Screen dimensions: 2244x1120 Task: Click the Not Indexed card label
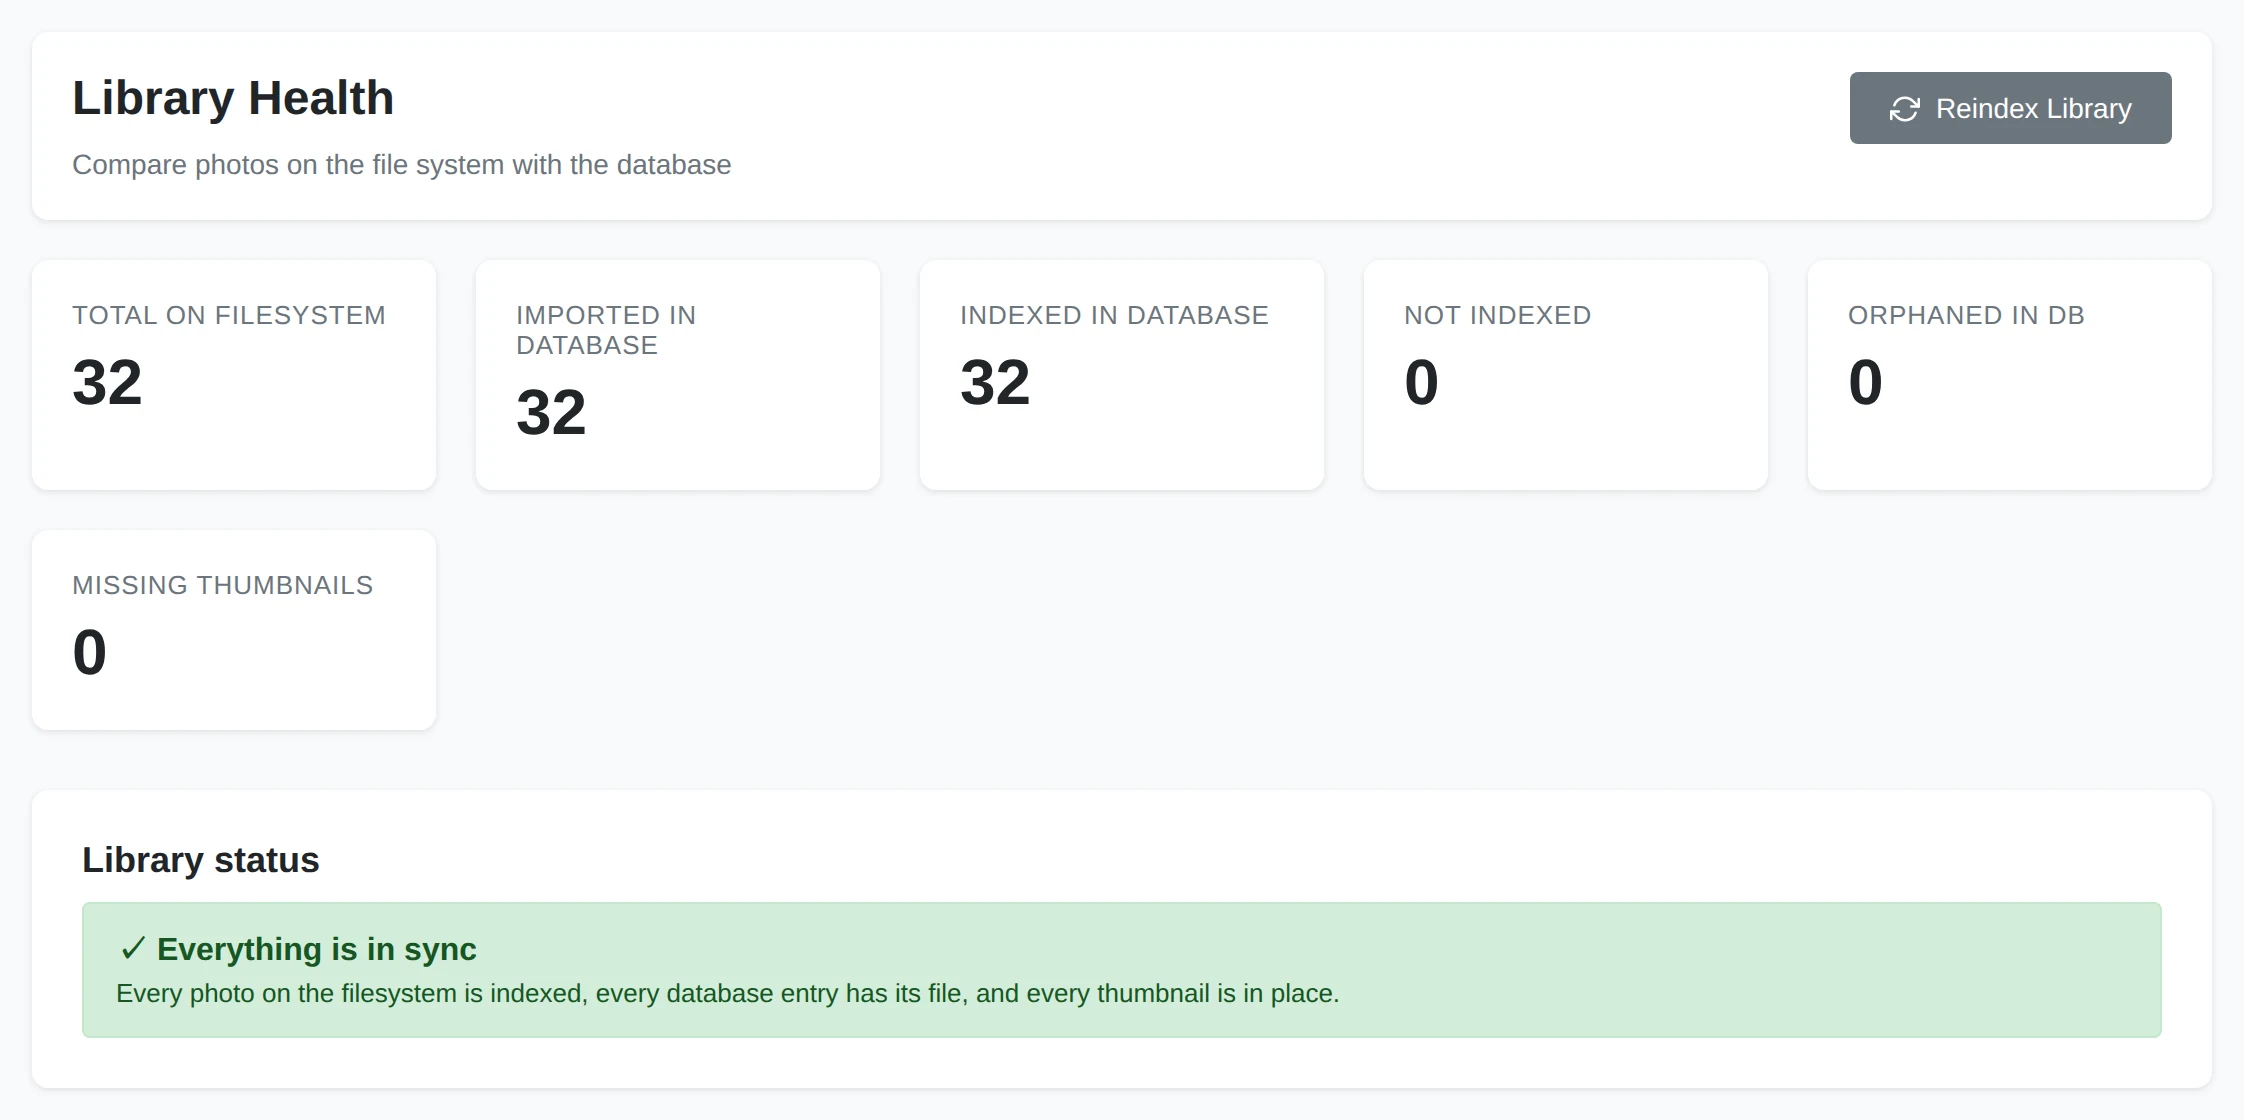pyautogui.click(x=1497, y=315)
